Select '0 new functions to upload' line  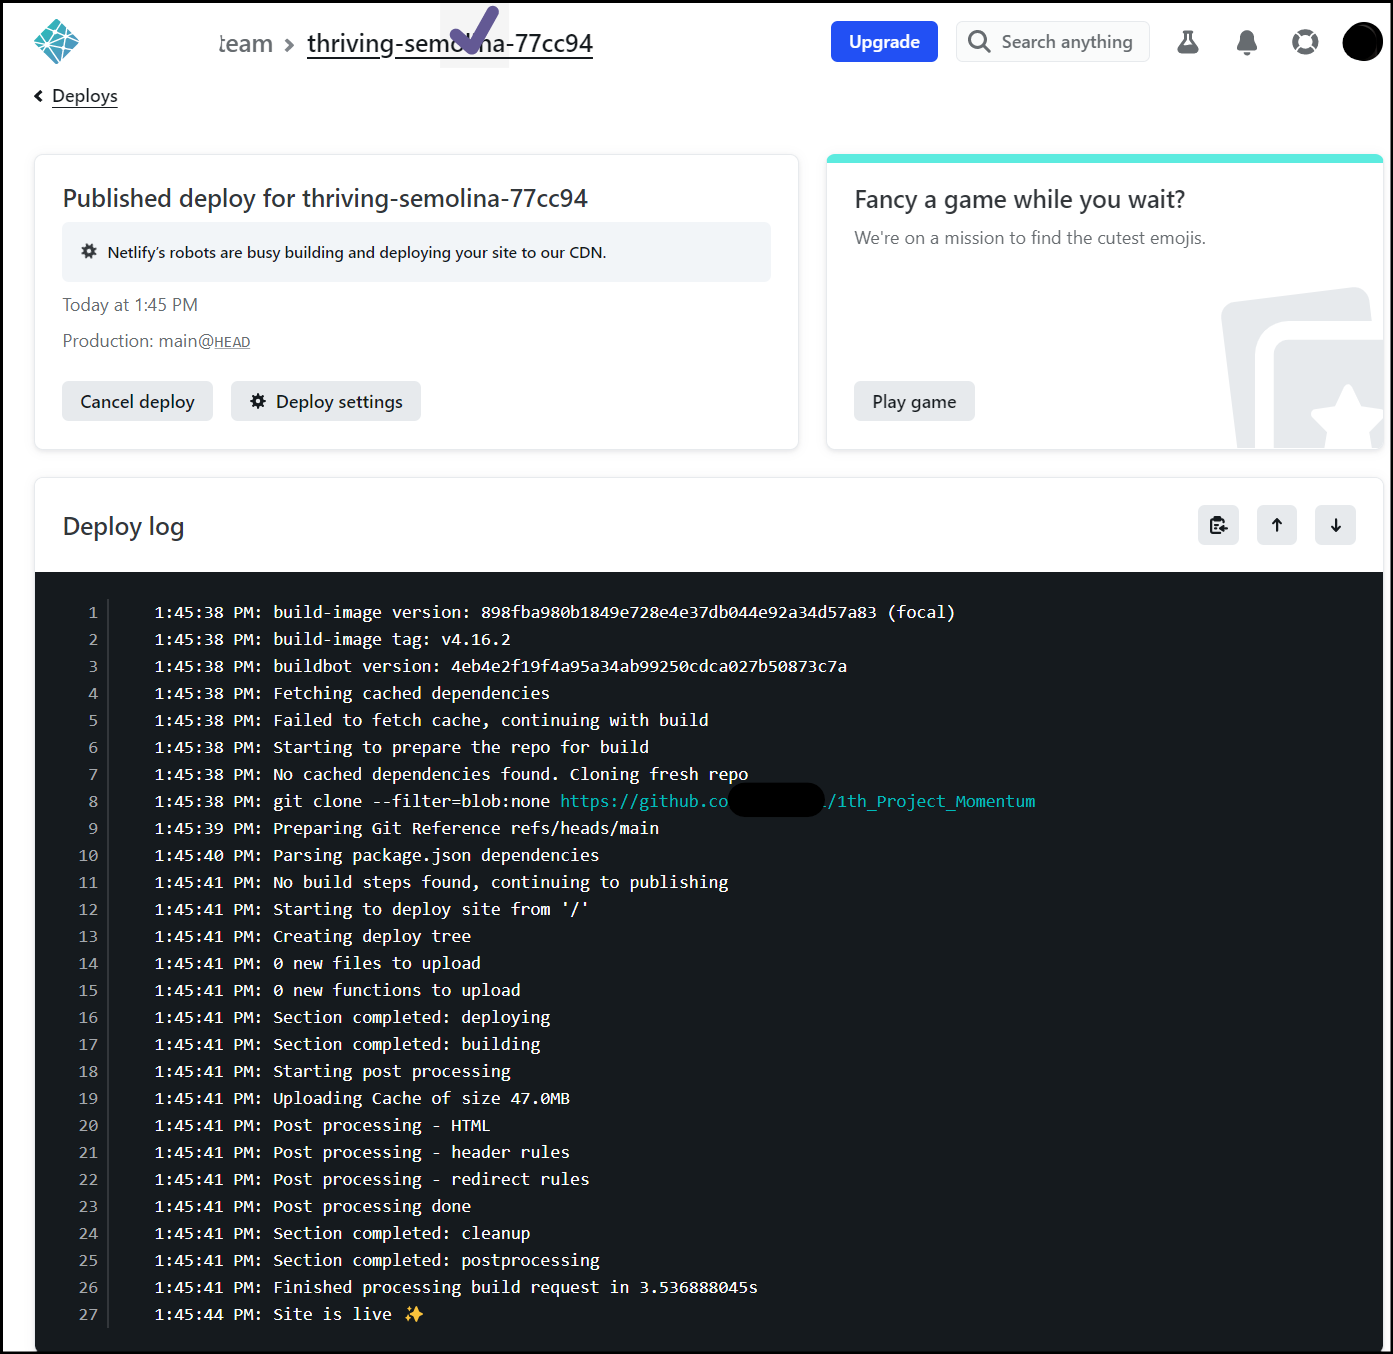click(337, 990)
